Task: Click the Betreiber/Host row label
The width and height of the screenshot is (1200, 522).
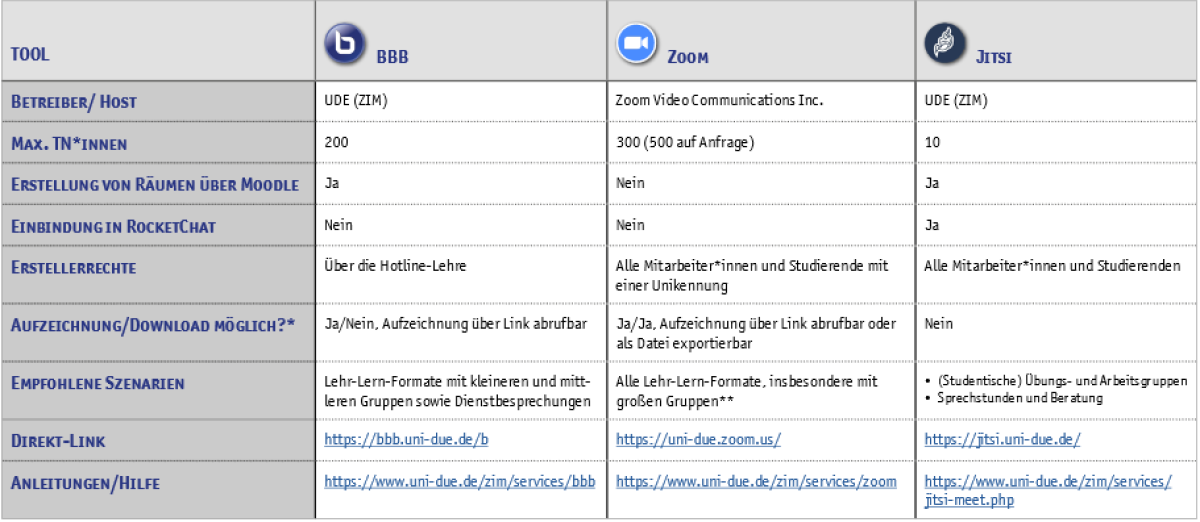Action: click(73, 102)
